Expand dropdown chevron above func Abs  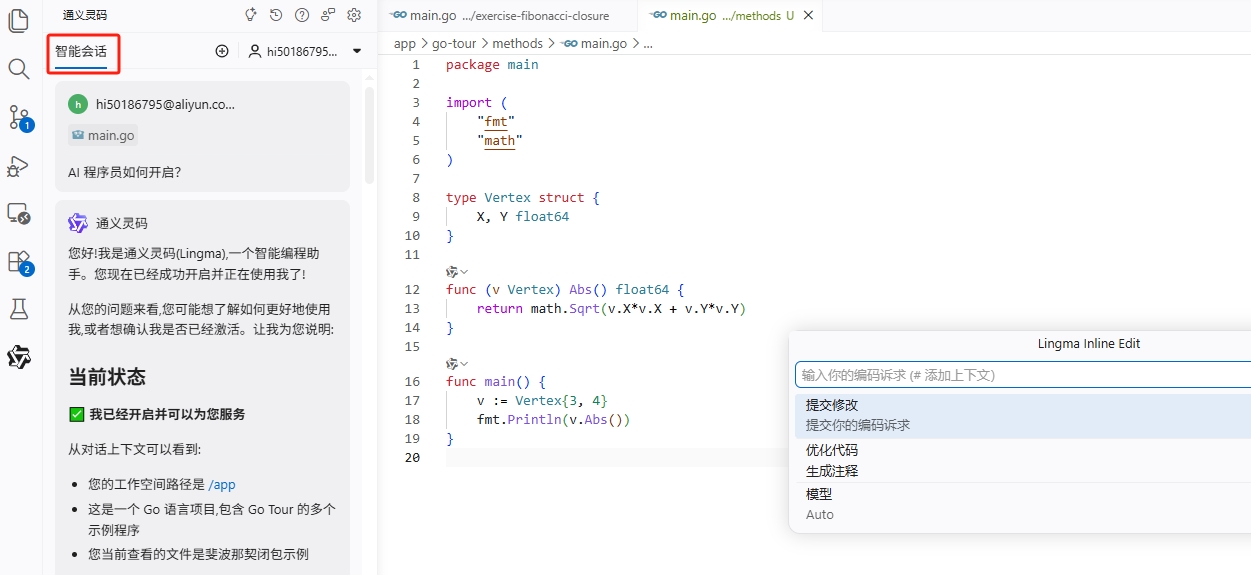coord(464,272)
